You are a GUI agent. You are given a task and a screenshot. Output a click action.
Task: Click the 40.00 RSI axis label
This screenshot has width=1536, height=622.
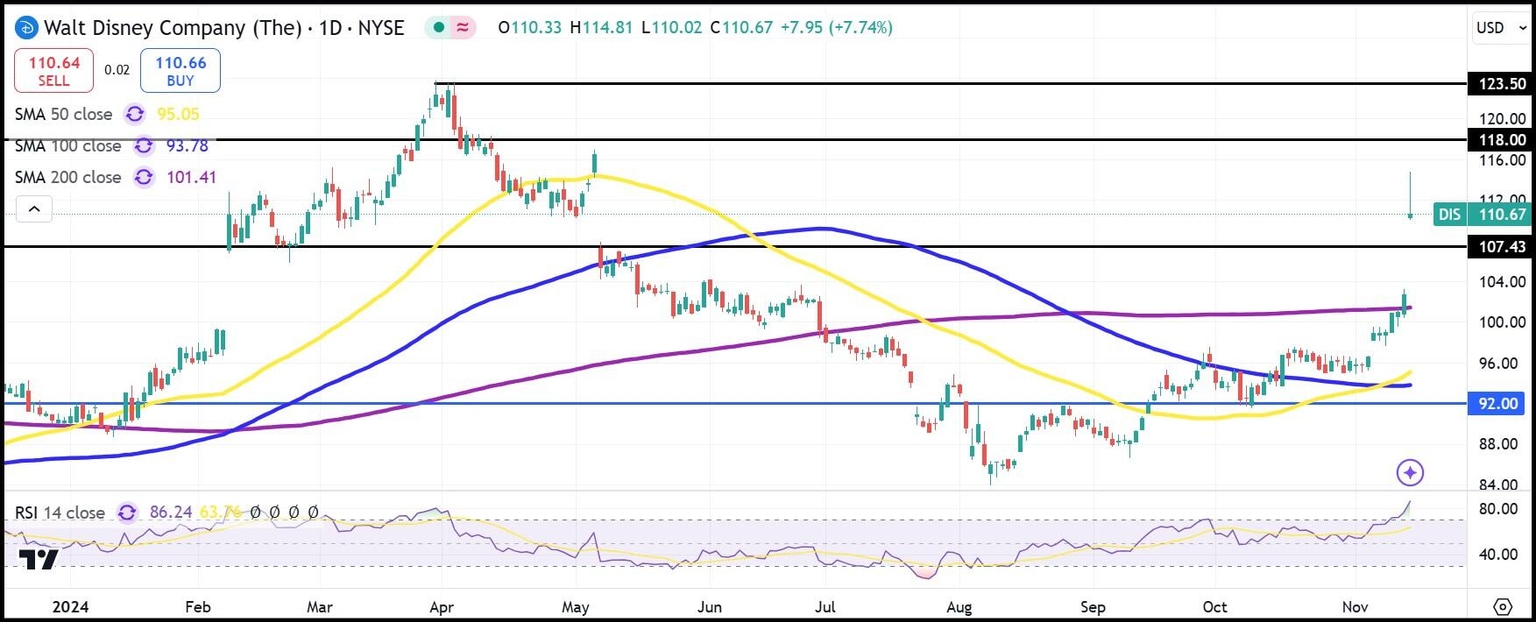coord(1499,555)
